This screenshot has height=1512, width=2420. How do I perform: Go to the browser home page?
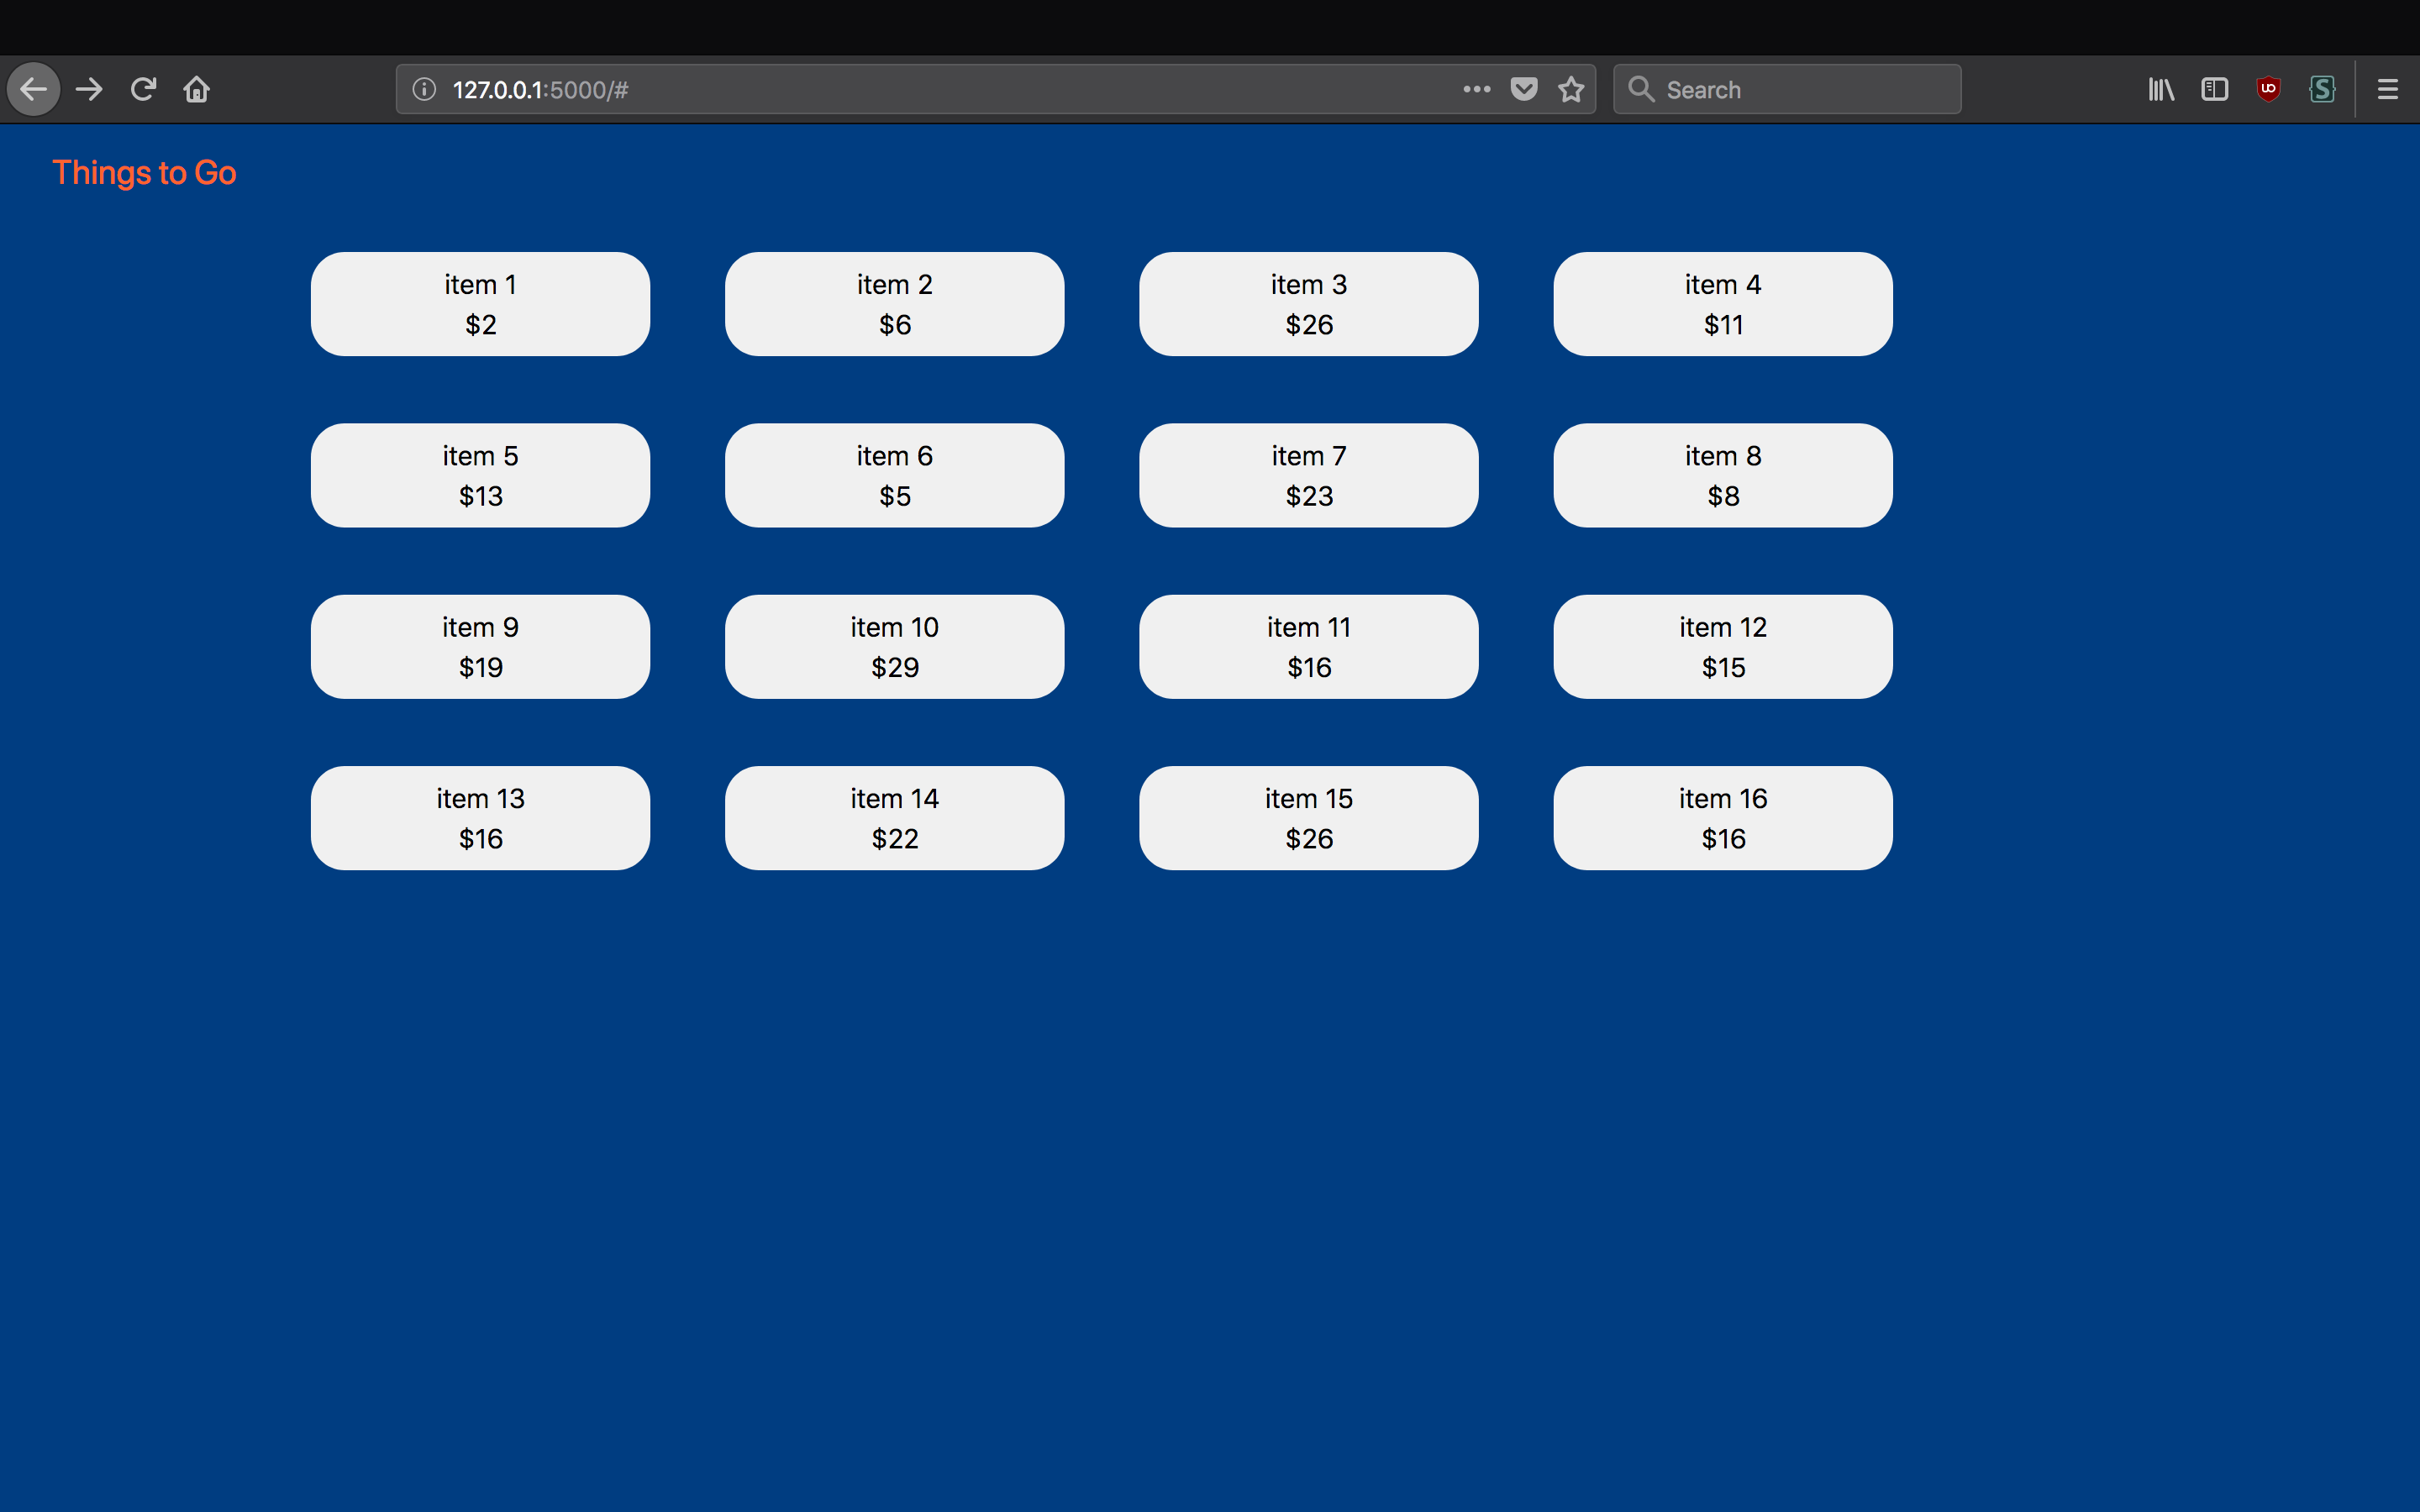197,89
